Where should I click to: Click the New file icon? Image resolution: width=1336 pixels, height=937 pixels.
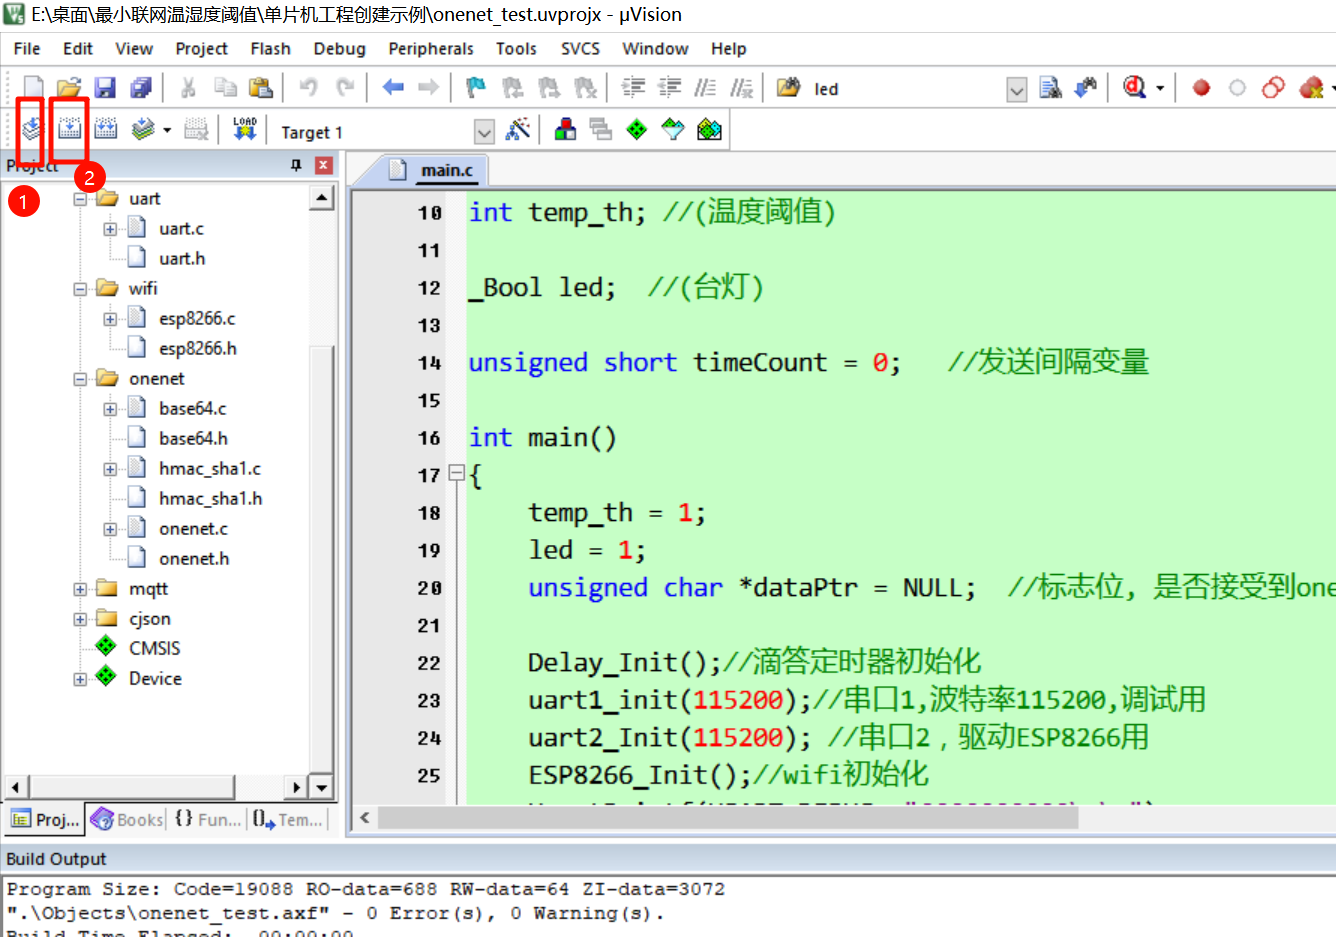tap(33, 88)
